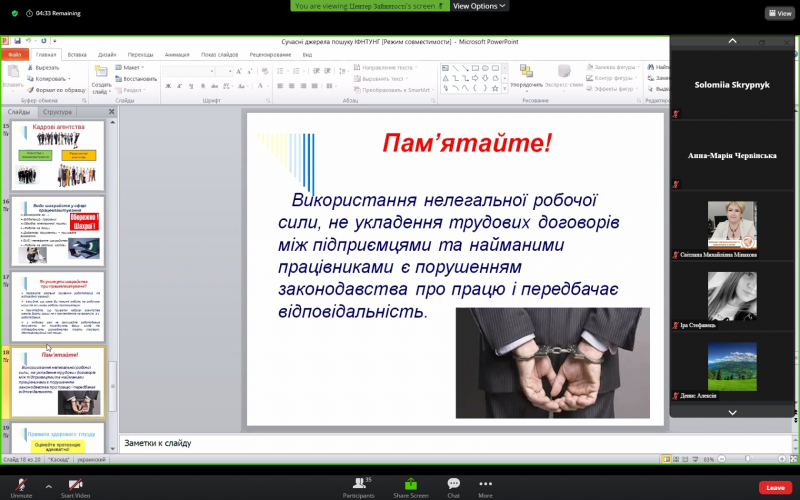Toggle underline Ч formatting
The height and width of the screenshot is (500, 800).
pyautogui.click(x=191, y=86)
